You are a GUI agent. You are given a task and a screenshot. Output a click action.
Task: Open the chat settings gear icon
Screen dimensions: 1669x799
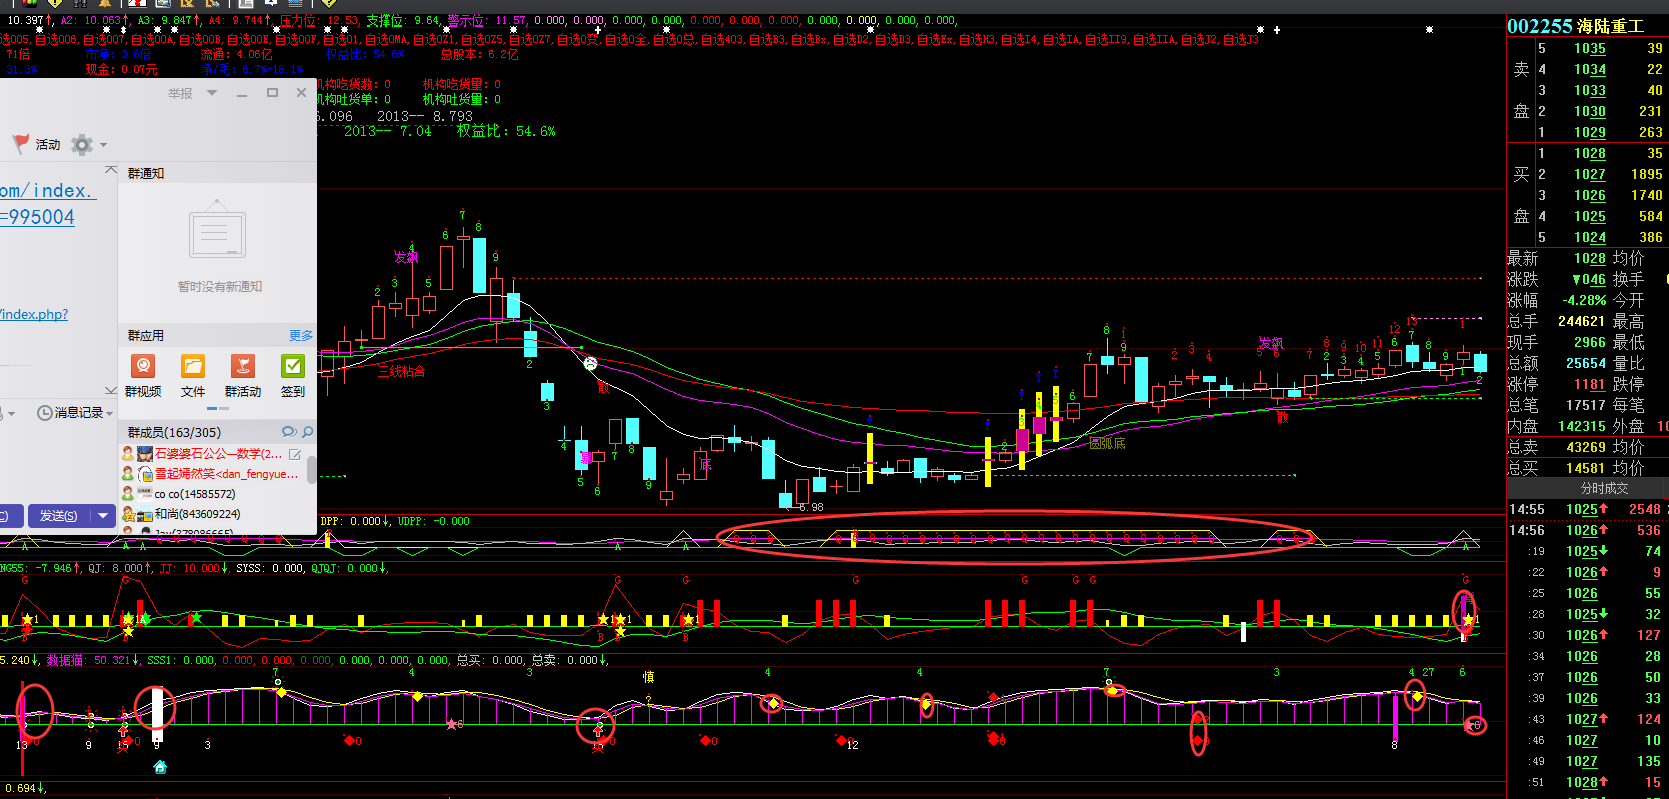(82, 145)
